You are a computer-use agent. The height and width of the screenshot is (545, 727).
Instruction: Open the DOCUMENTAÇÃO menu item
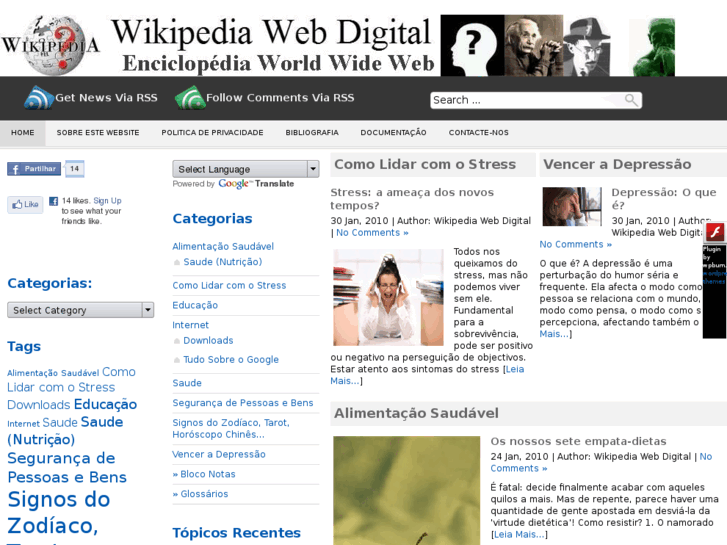[393, 133]
